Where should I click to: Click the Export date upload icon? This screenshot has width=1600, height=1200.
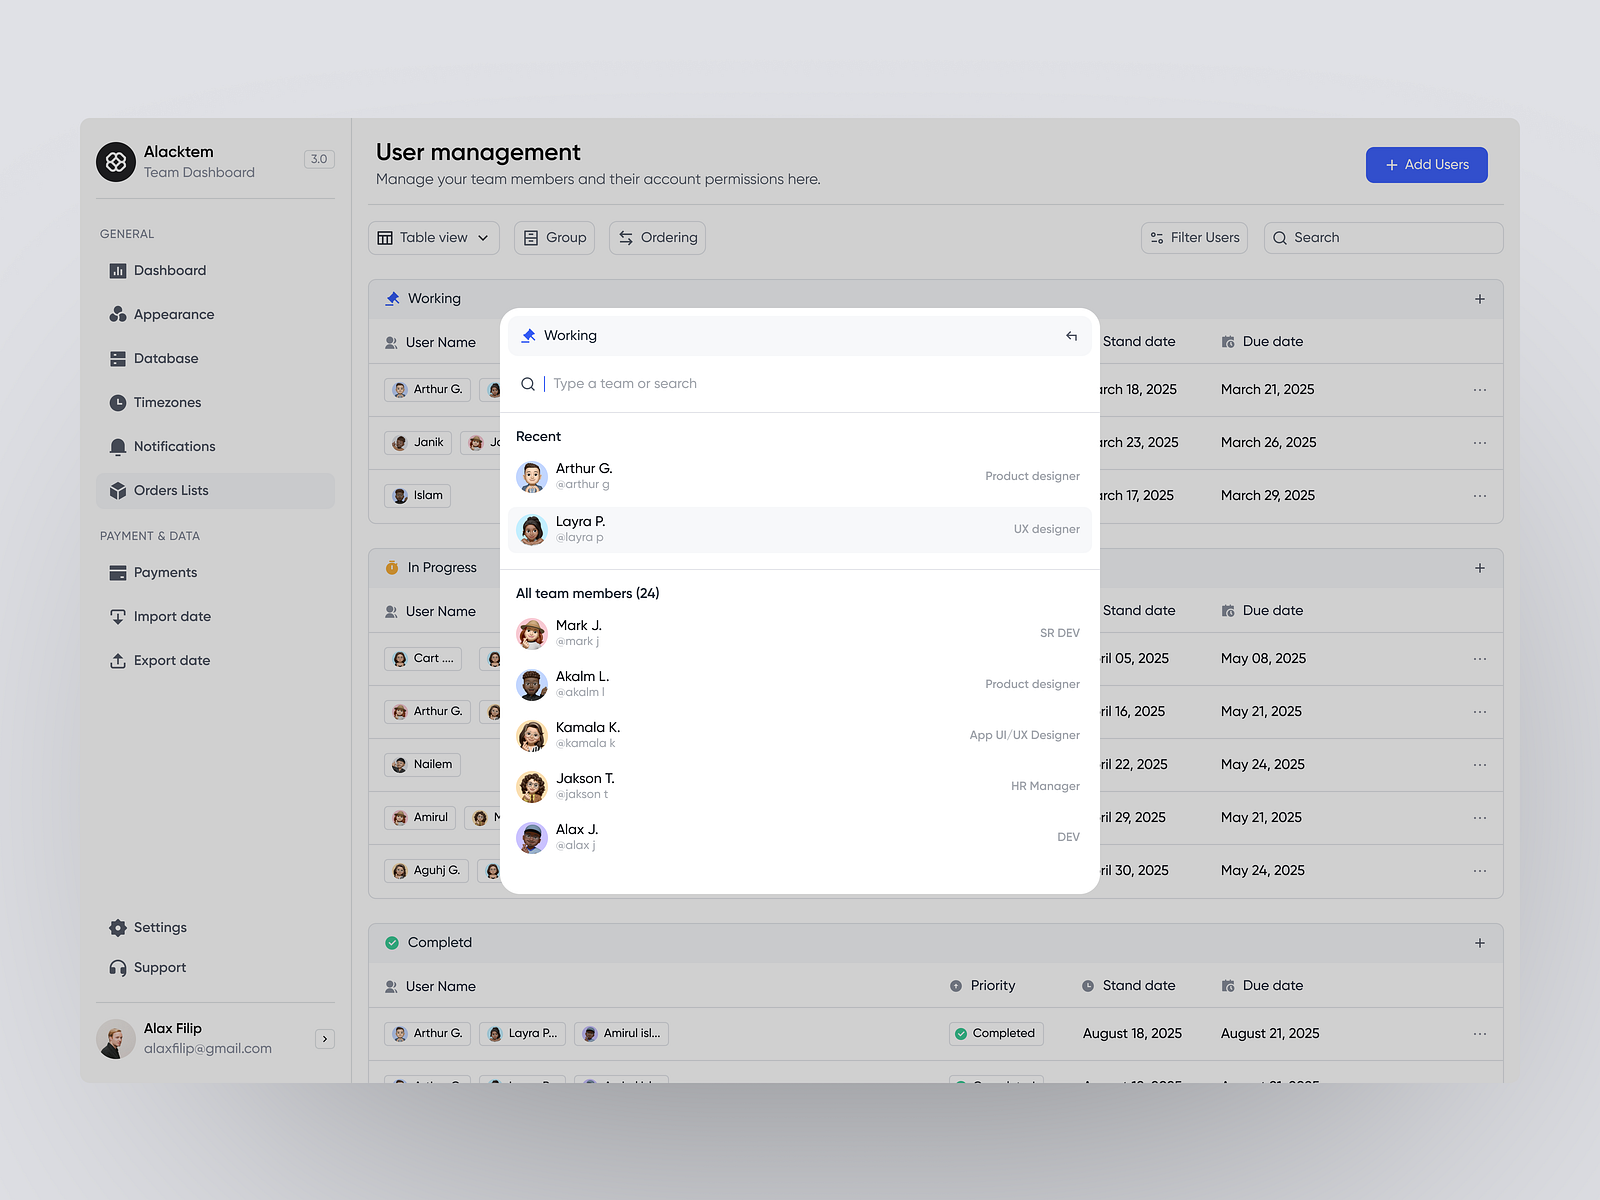coord(118,660)
